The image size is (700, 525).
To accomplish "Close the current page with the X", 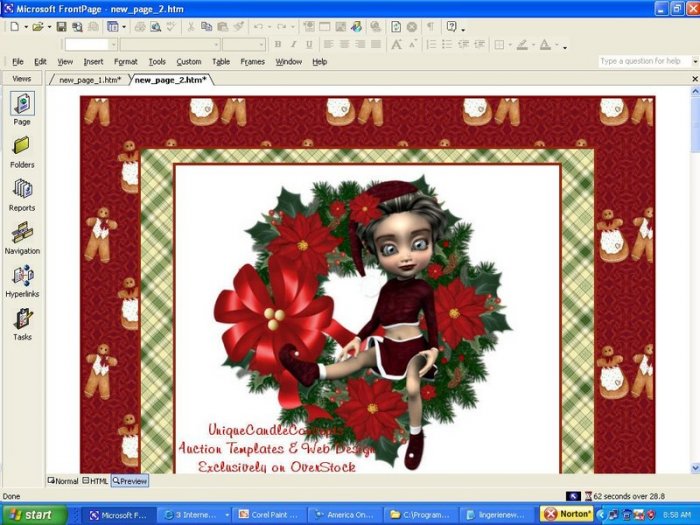I will tap(695, 79).
